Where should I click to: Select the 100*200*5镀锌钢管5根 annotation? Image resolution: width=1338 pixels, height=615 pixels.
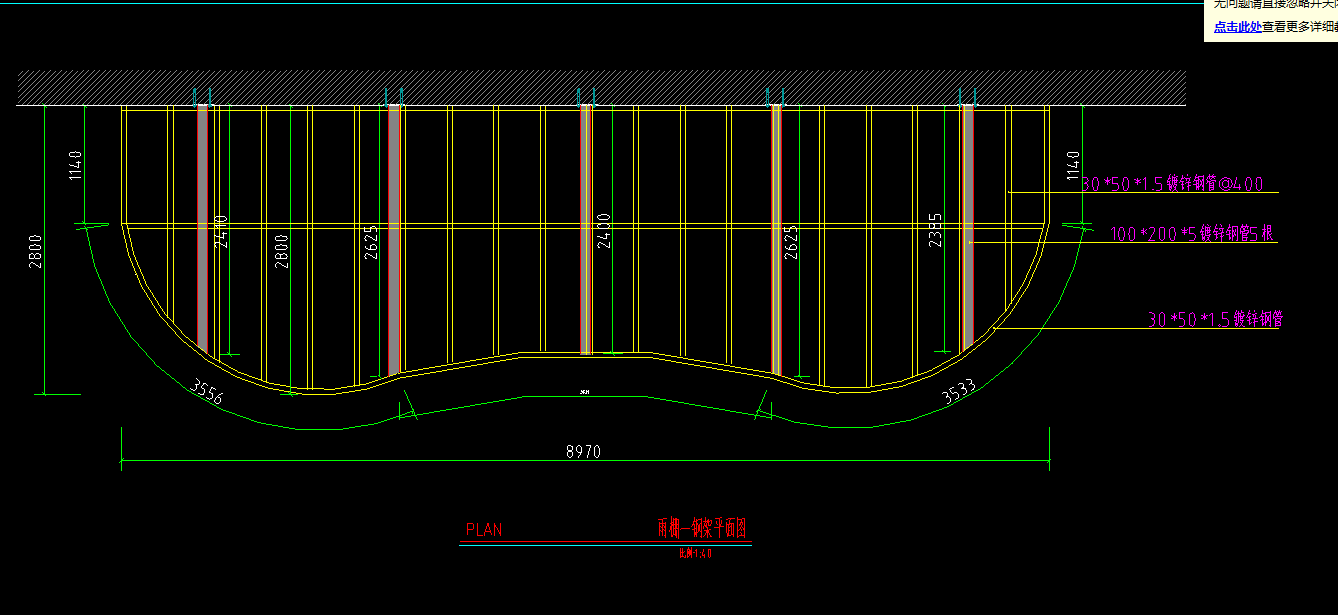pyautogui.click(x=1191, y=234)
